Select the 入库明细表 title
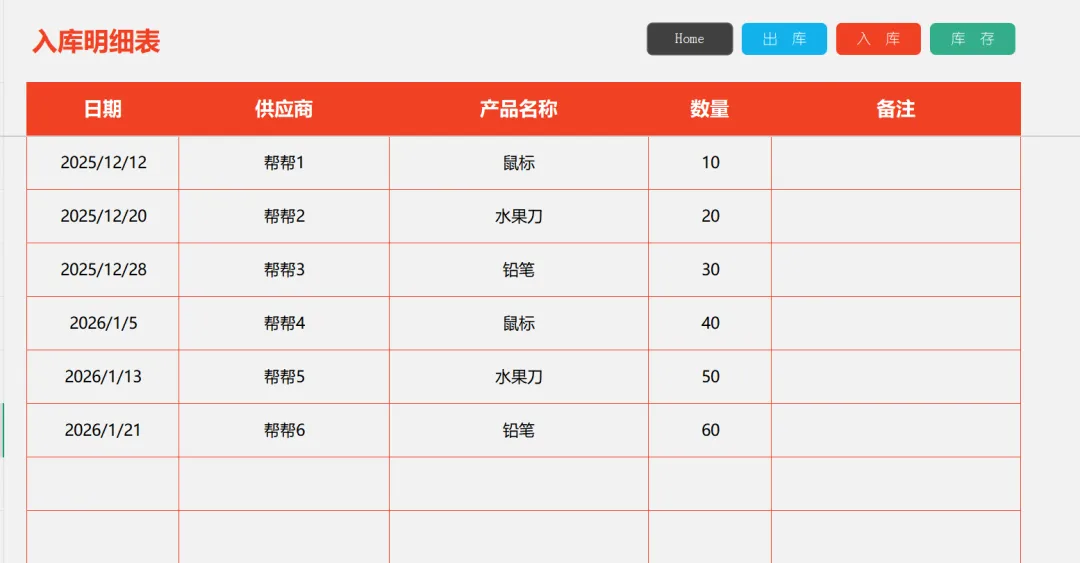This screenshot has height=563, width=1080. coord(96,41)
